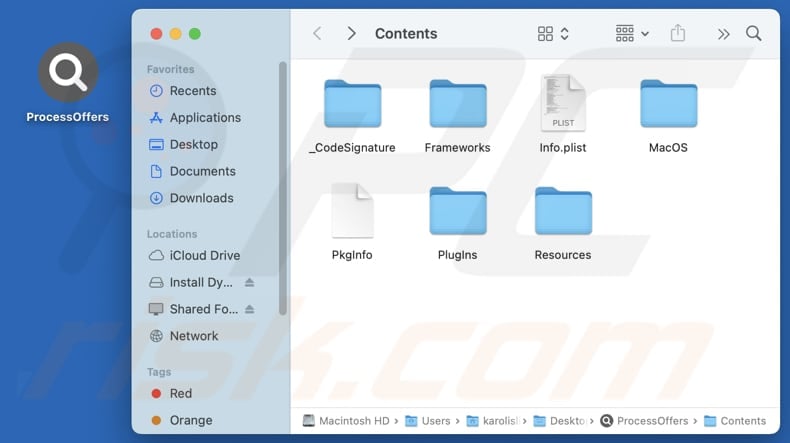Click the _CodeSignature name label

(353, 148)
